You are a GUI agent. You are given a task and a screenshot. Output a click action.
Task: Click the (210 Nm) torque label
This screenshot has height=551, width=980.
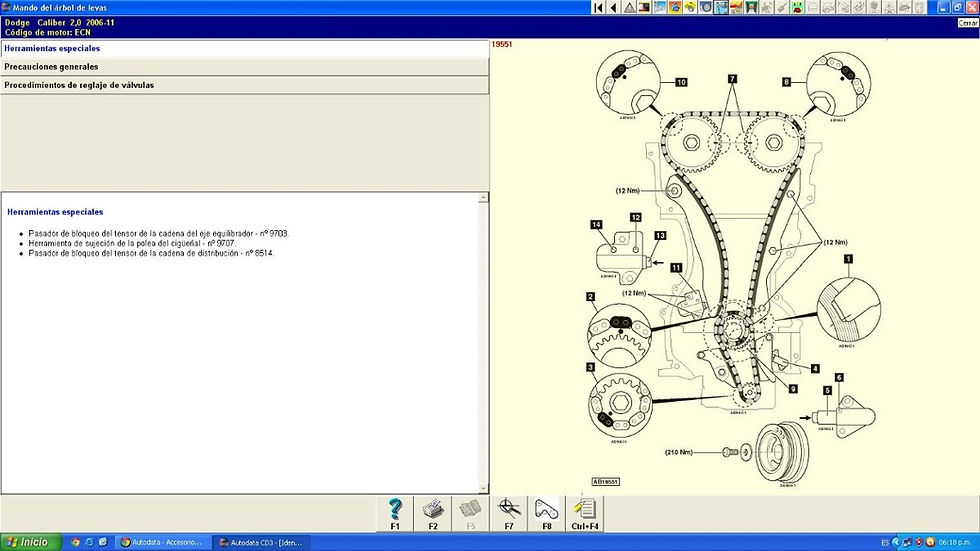tap(678, 452)
